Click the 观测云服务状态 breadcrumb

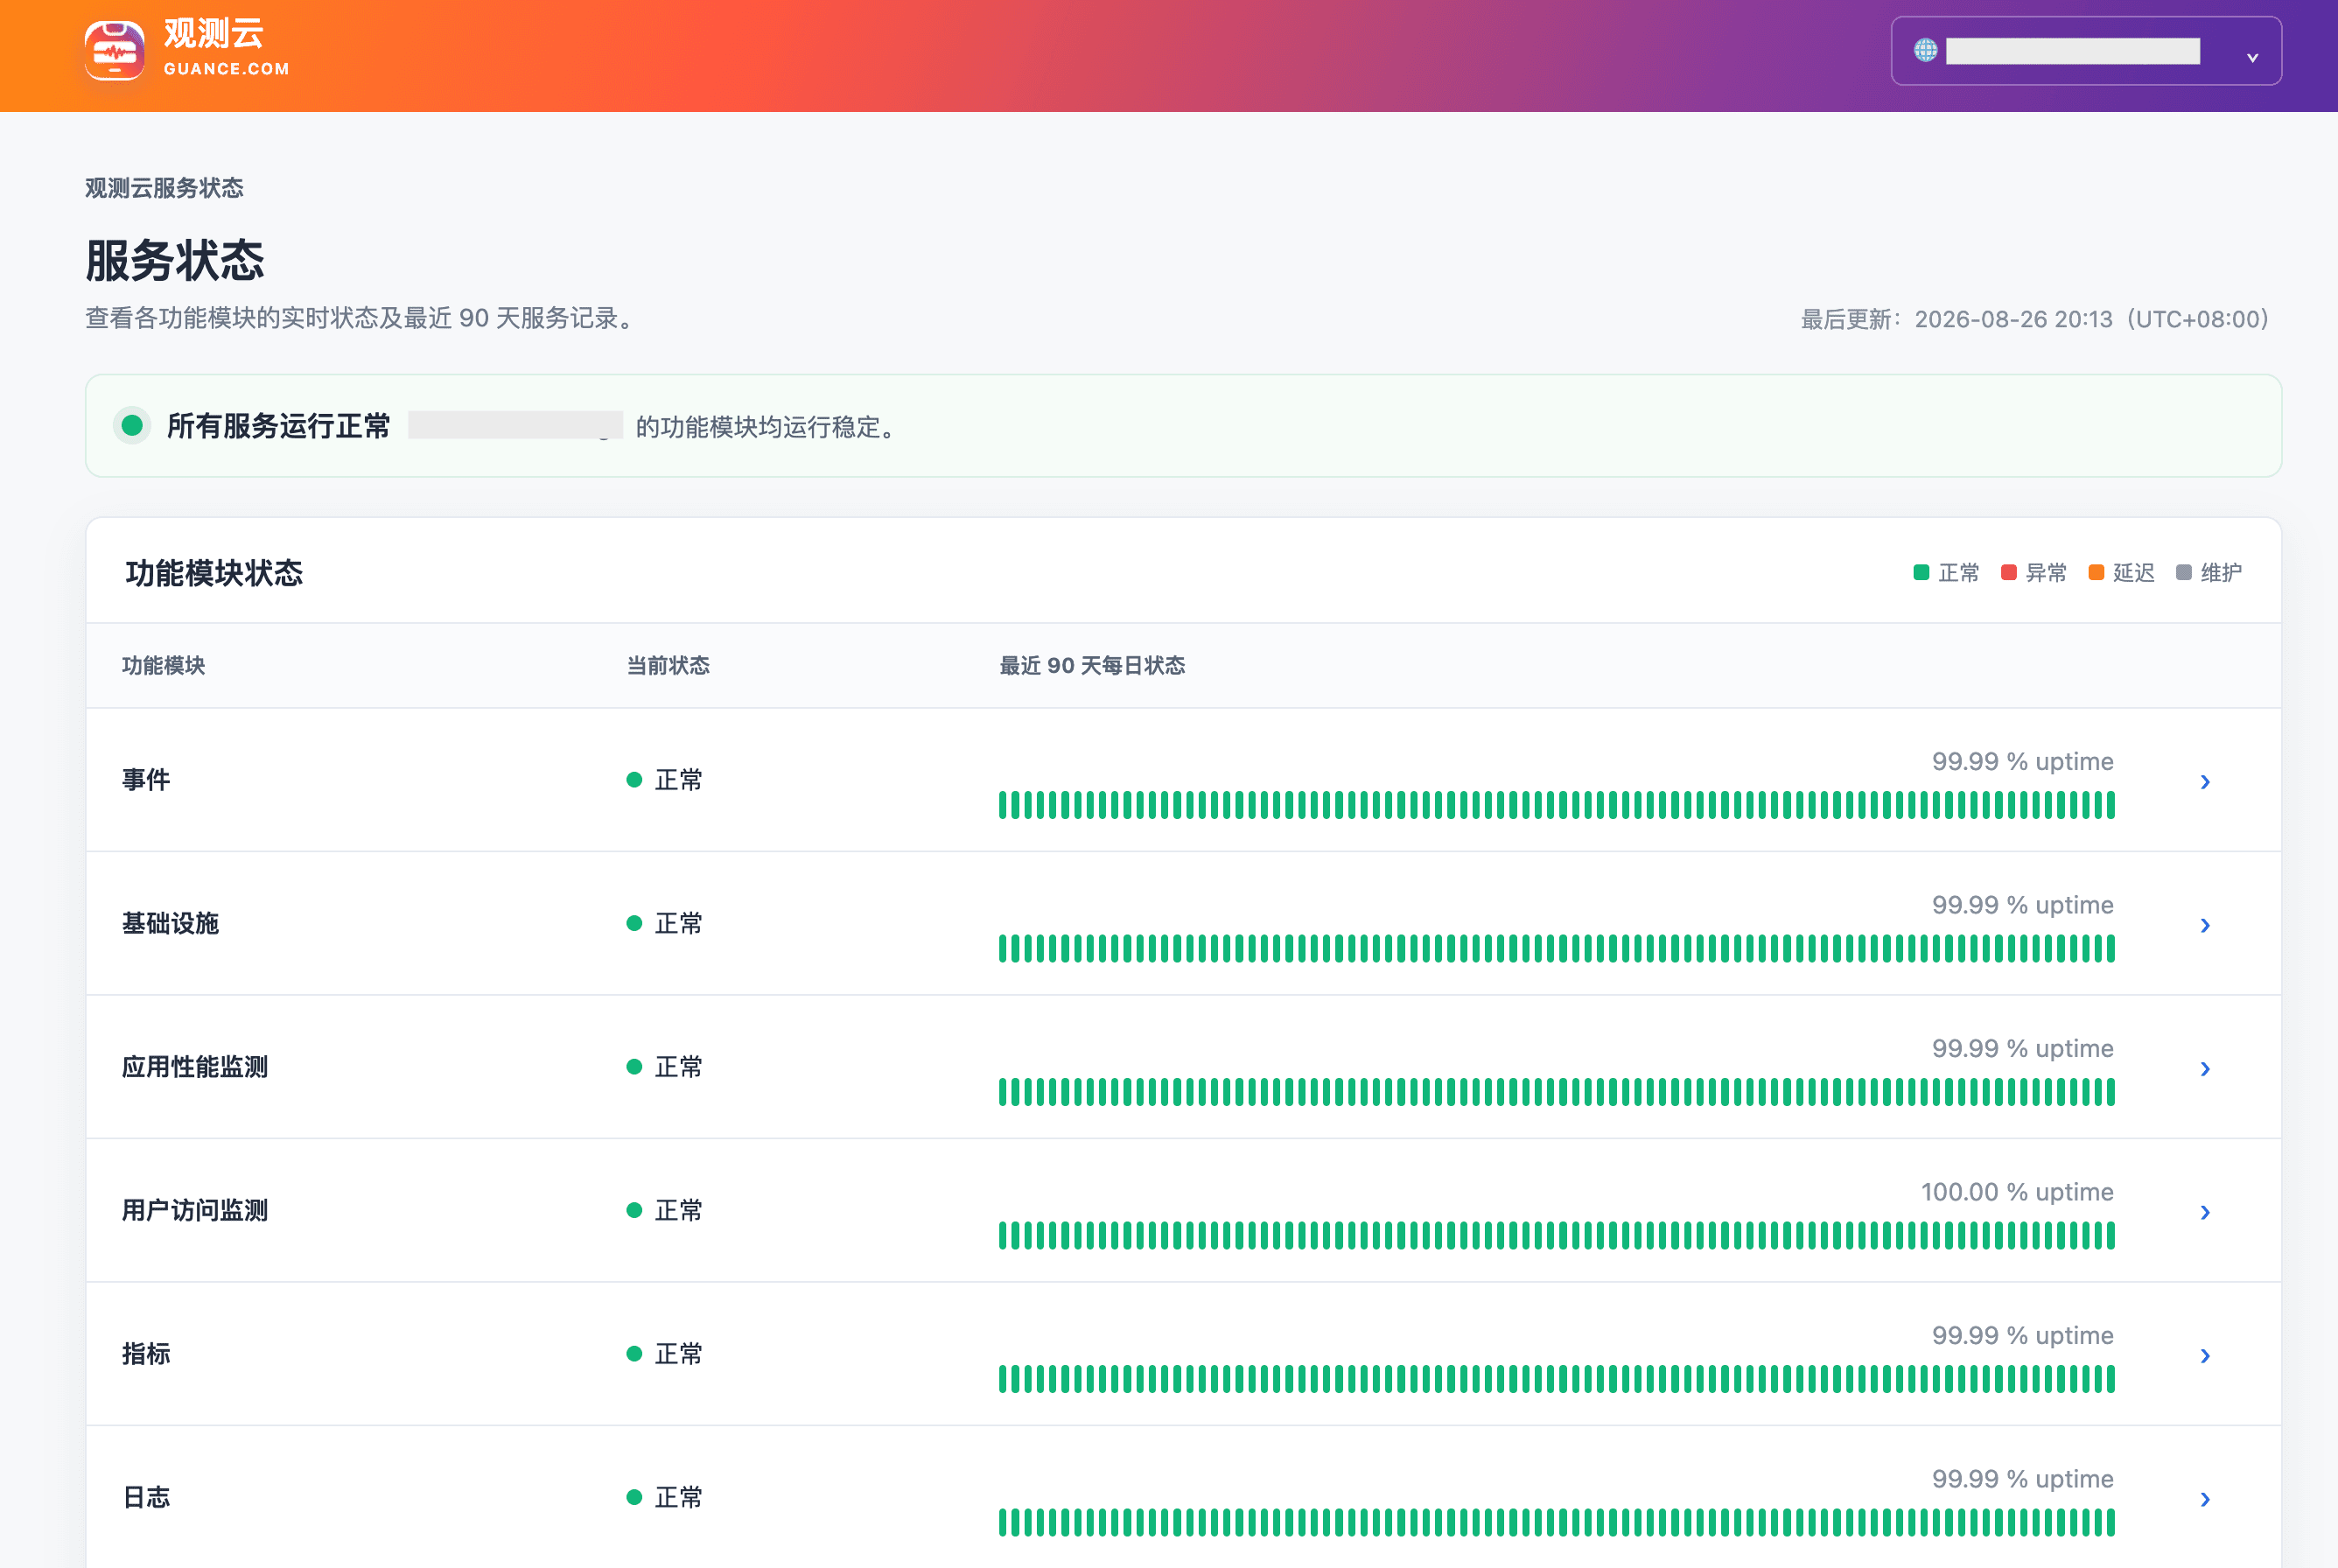pyautogui.click(x=164, y=188)
